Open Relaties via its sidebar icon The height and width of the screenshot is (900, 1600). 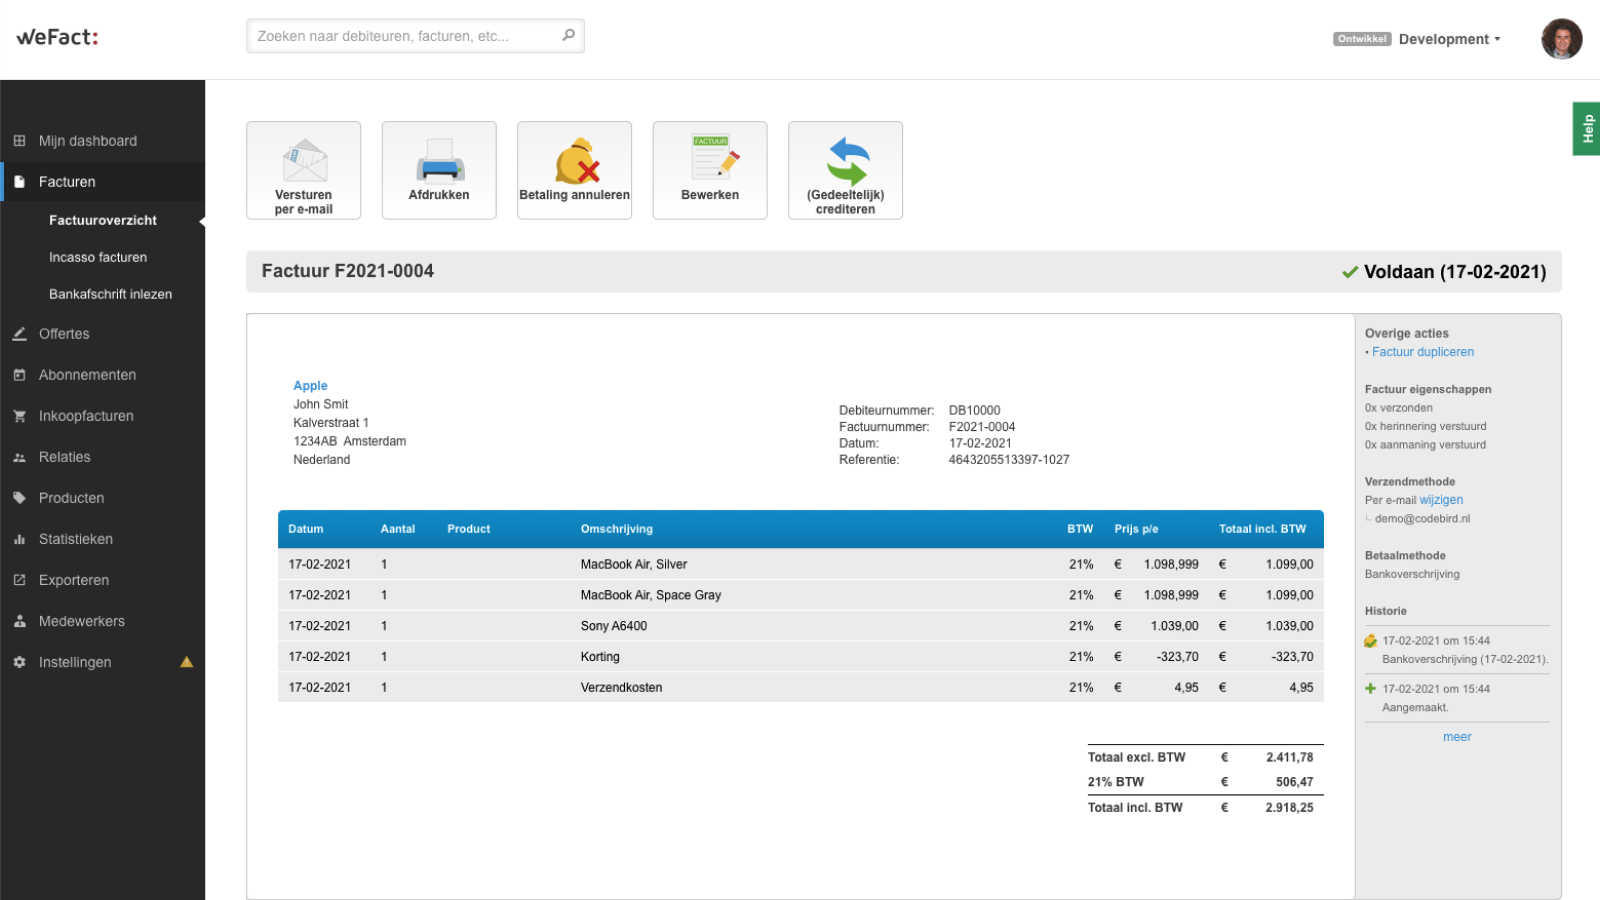pyautogui.click(x=20, y=457)
